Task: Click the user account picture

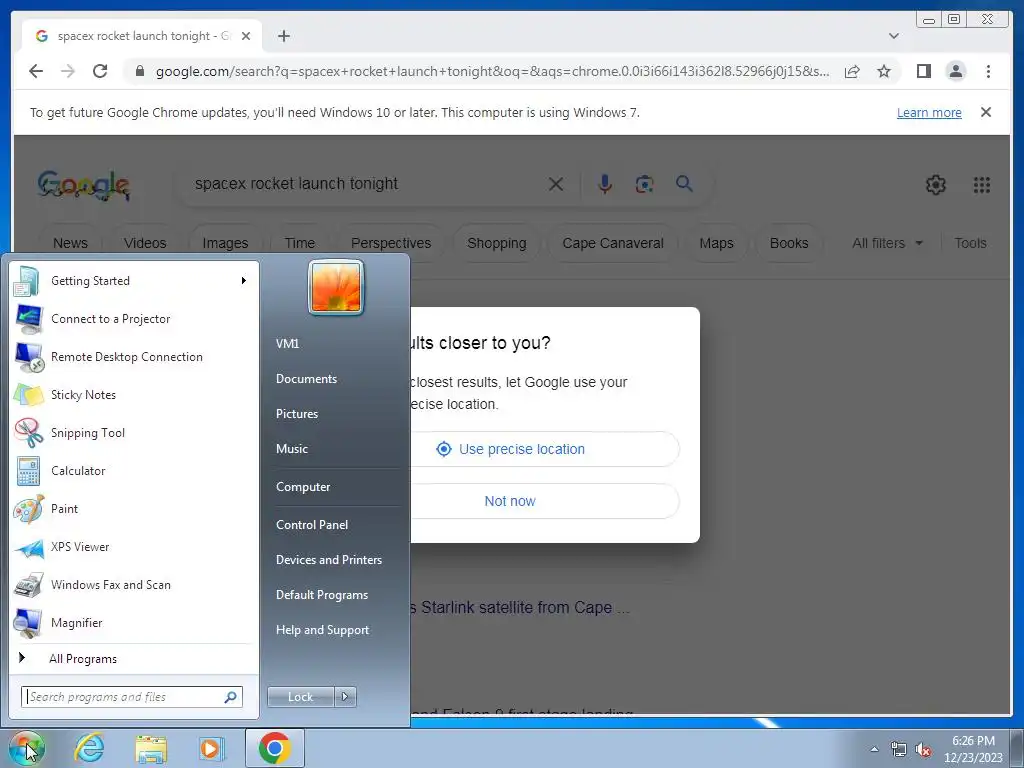Action: pos(336,287)
